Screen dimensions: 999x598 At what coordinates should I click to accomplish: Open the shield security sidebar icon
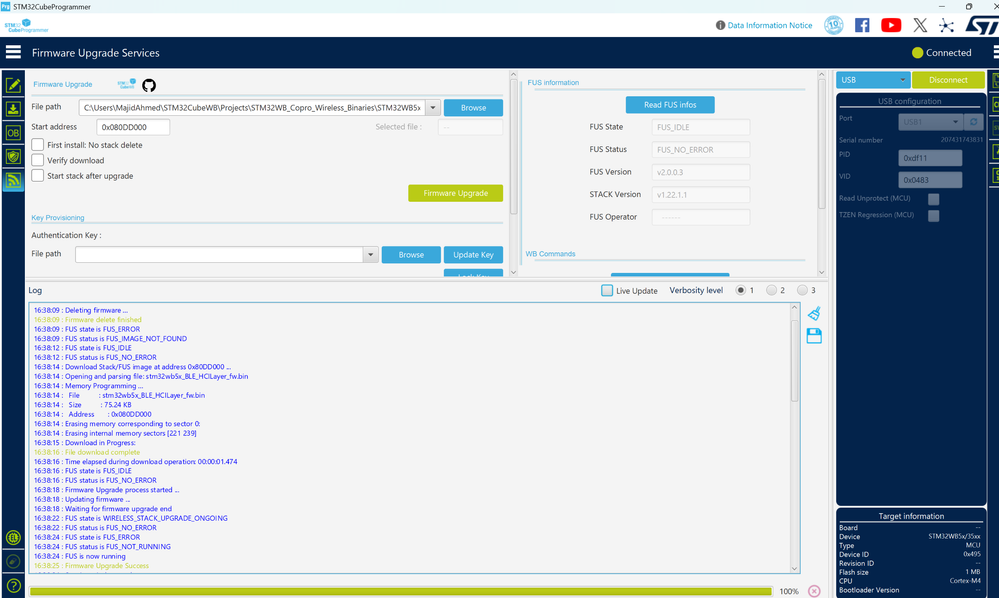click(x=13, y=157)
